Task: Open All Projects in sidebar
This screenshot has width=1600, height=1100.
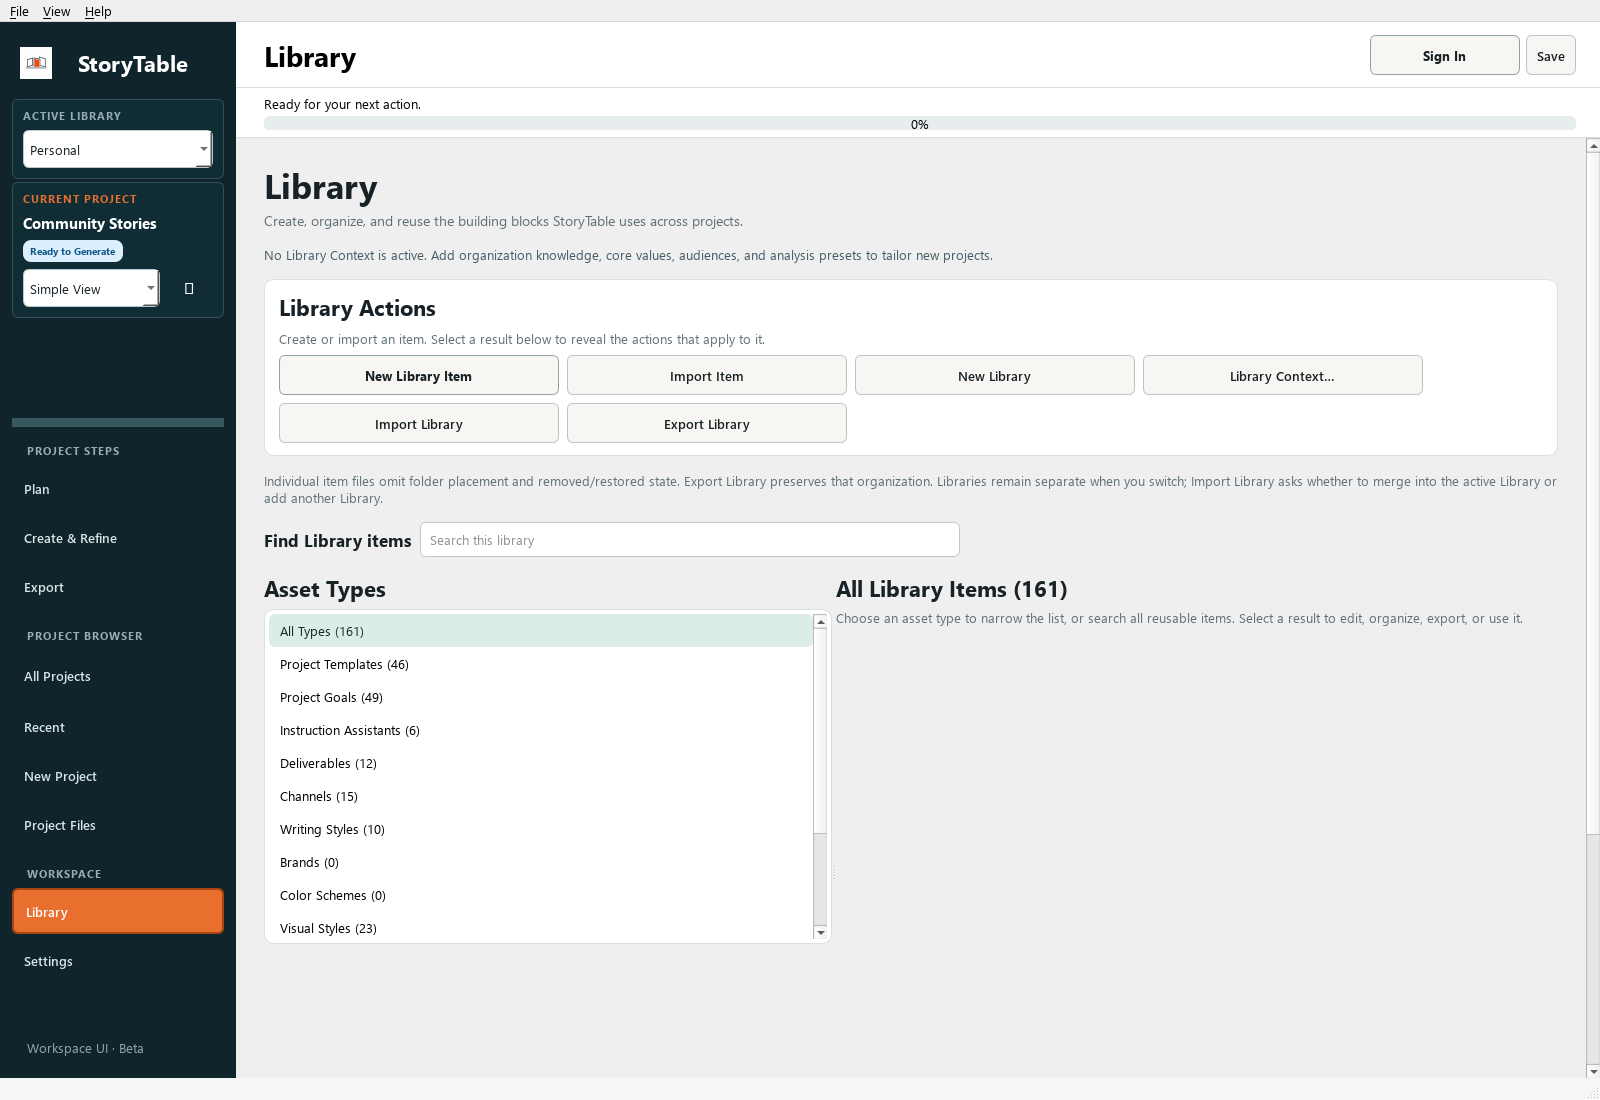Action: click(x=118, y=676)
